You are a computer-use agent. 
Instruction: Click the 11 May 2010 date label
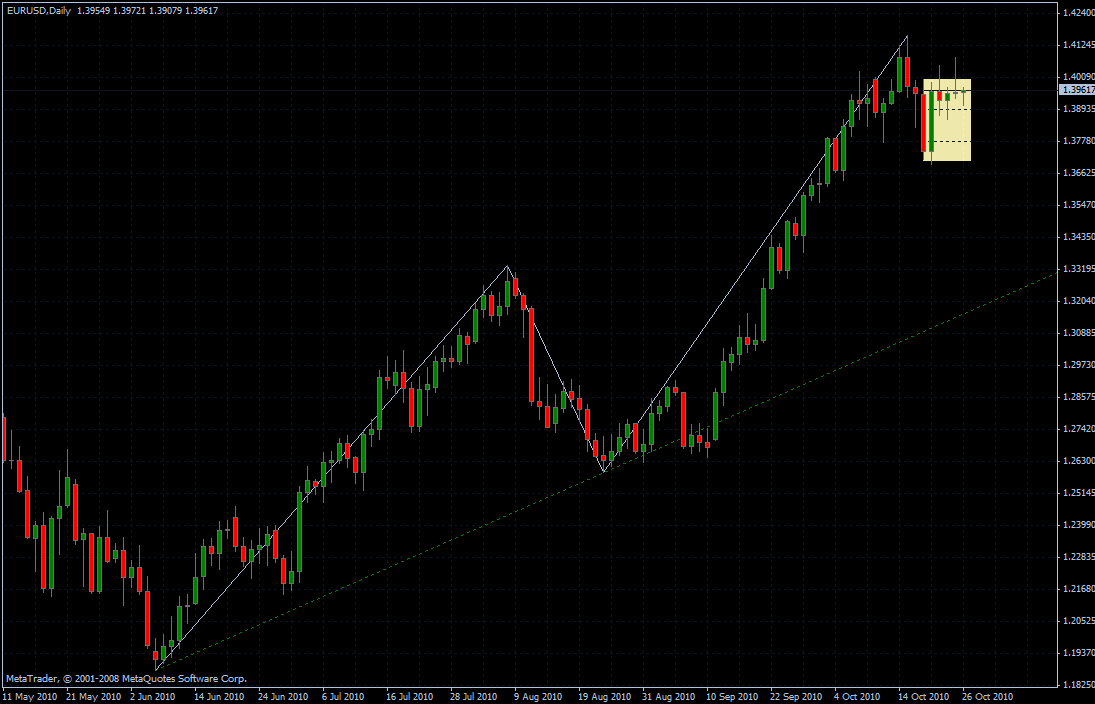pos(30,697)
